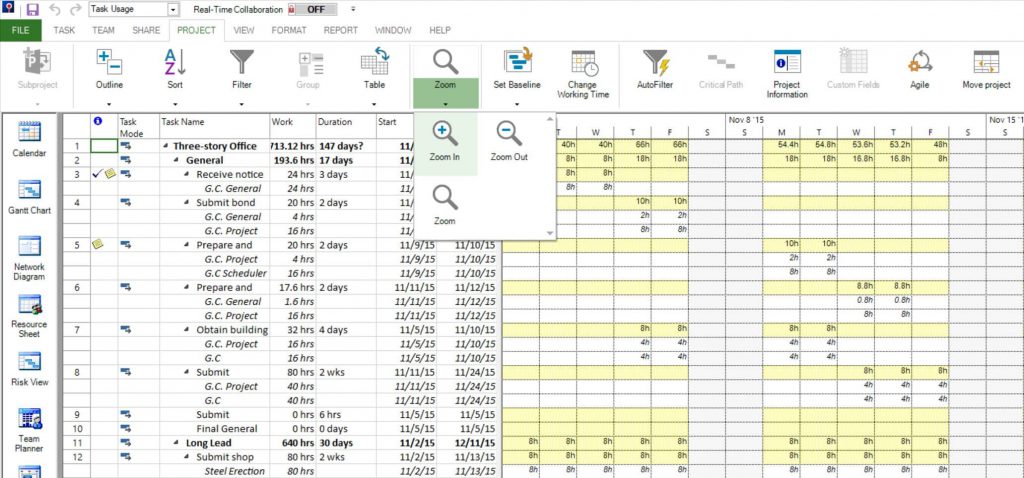Viewport: 1024px width, 478px height.
Task: Open Change Working Time
Action: pyautogui.click(x=583, y=73)
